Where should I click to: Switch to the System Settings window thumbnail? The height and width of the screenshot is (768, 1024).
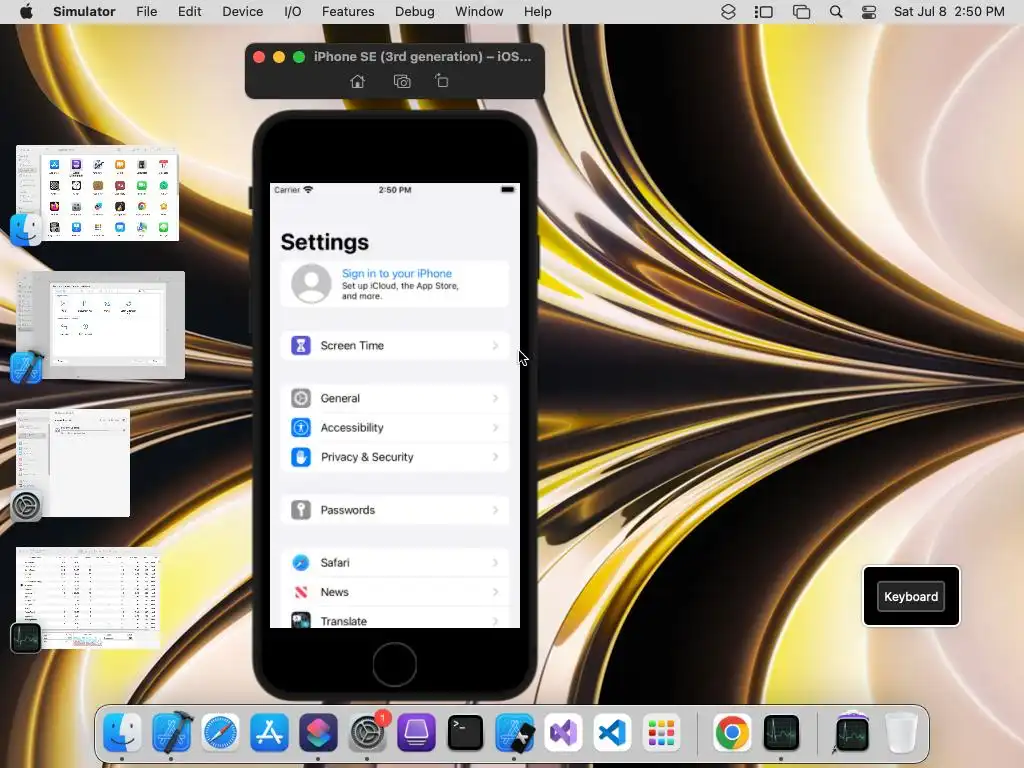tap(73, 463)
